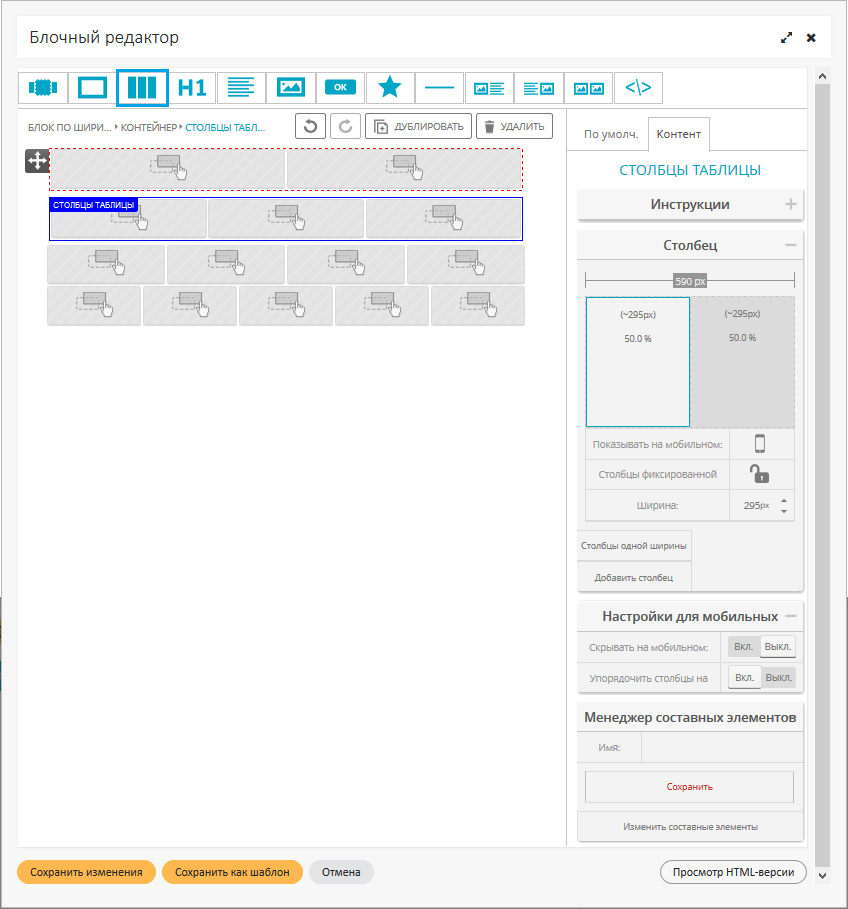Expand the Инструкции section
The image size is (848, 909).
[x=790, y=205]
